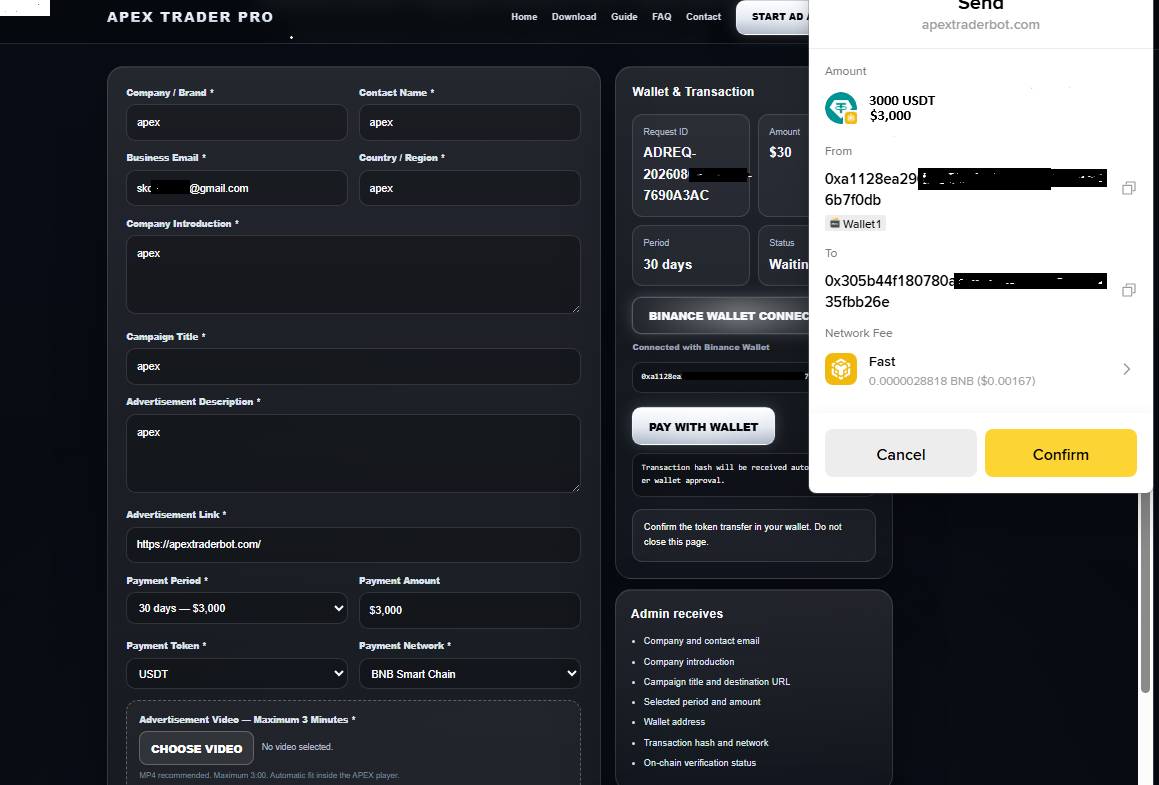The height and width of the screenshot is (785, 1159).
Task: Open network fee options chevron
Action: click(1126, 369)
